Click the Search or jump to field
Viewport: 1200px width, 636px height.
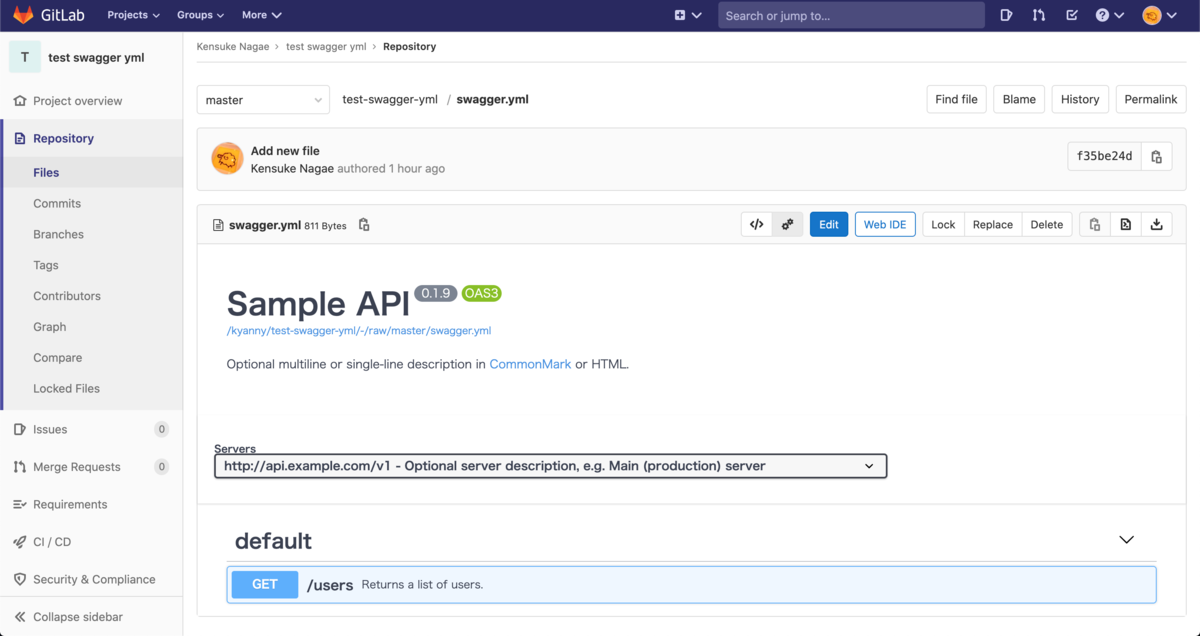pyautogui.click(x=850, y=15)
